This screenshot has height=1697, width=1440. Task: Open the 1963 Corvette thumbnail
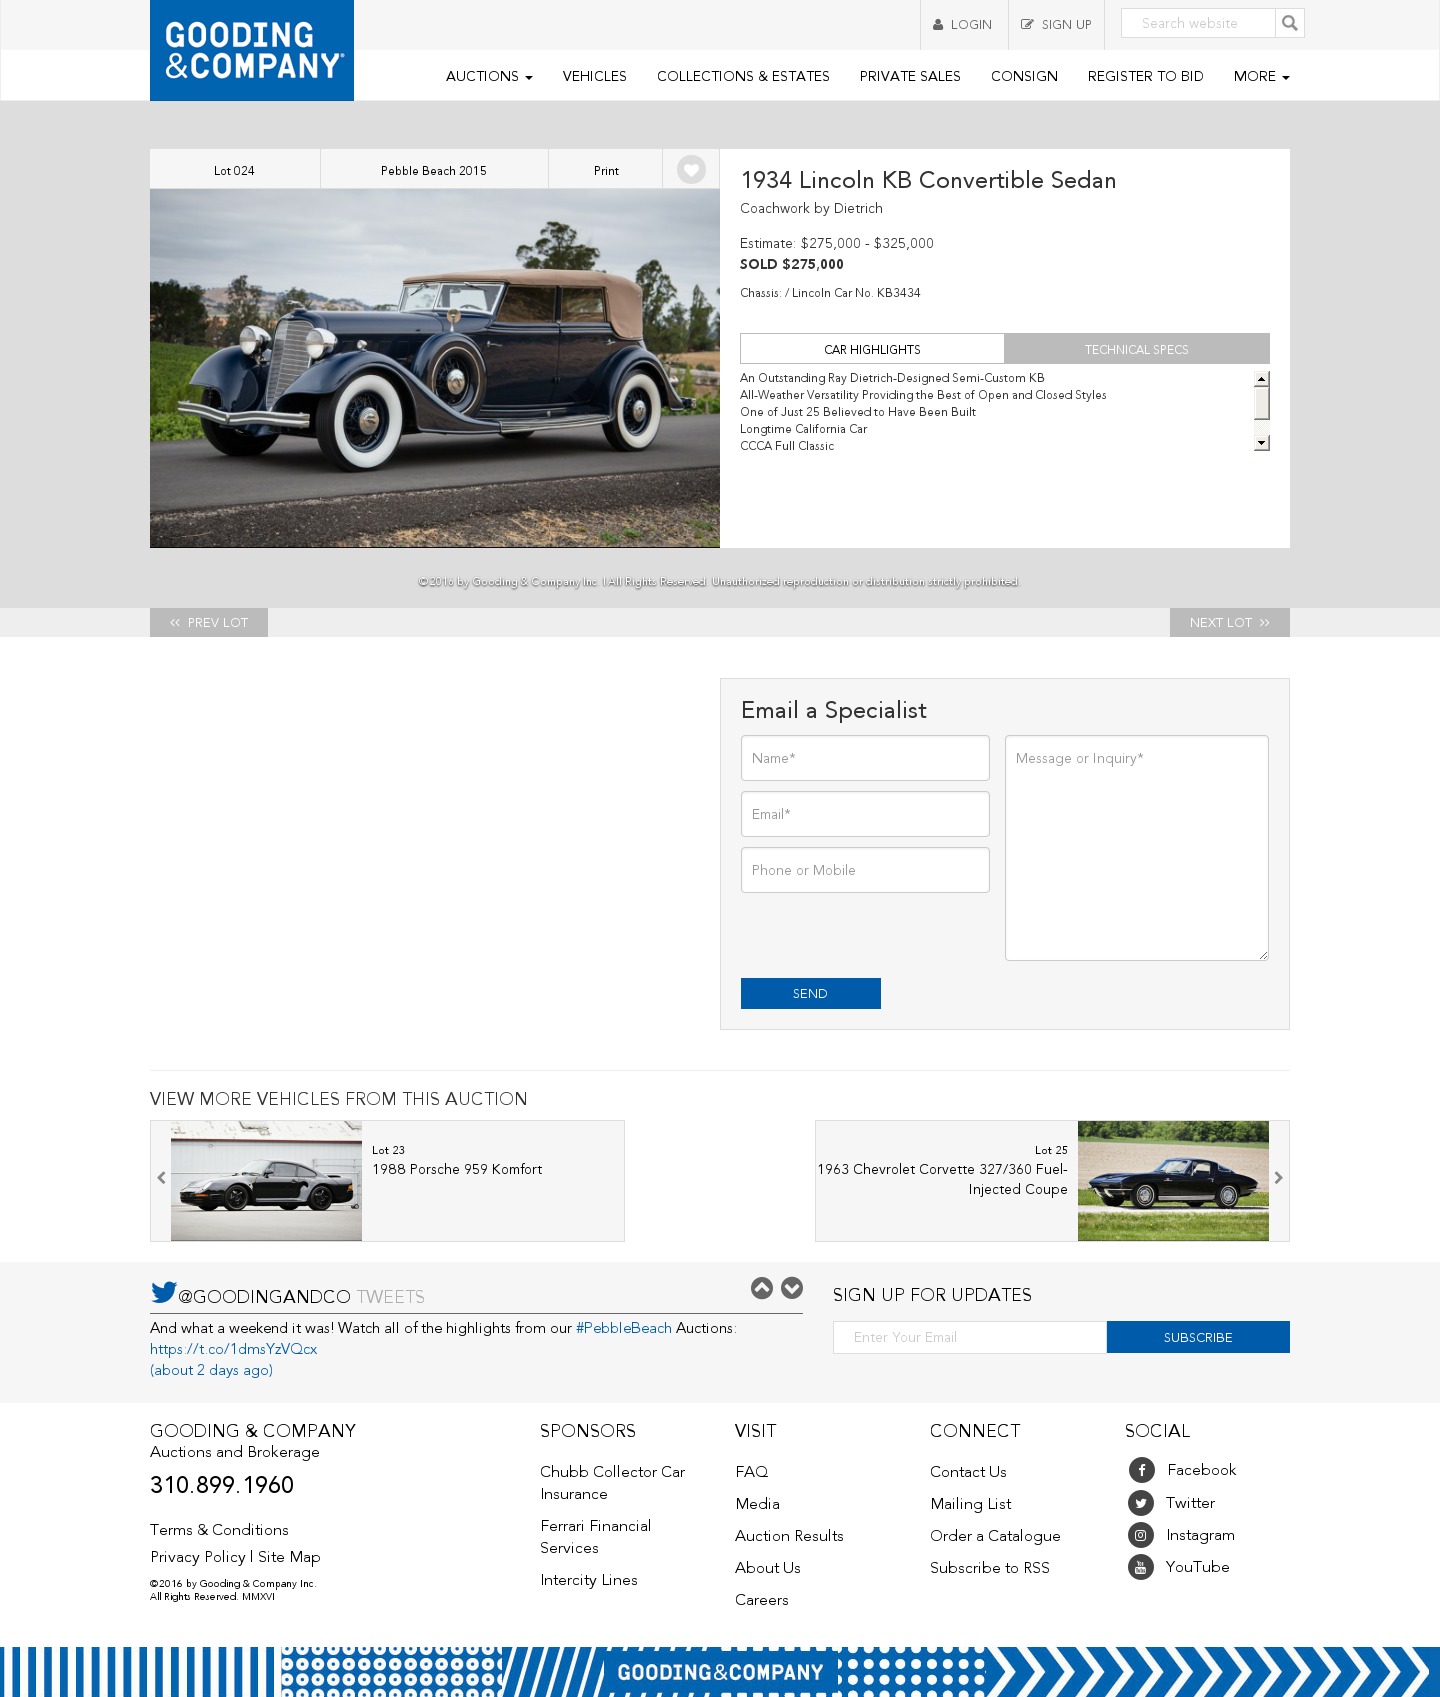click(x=1173, y=1181)
